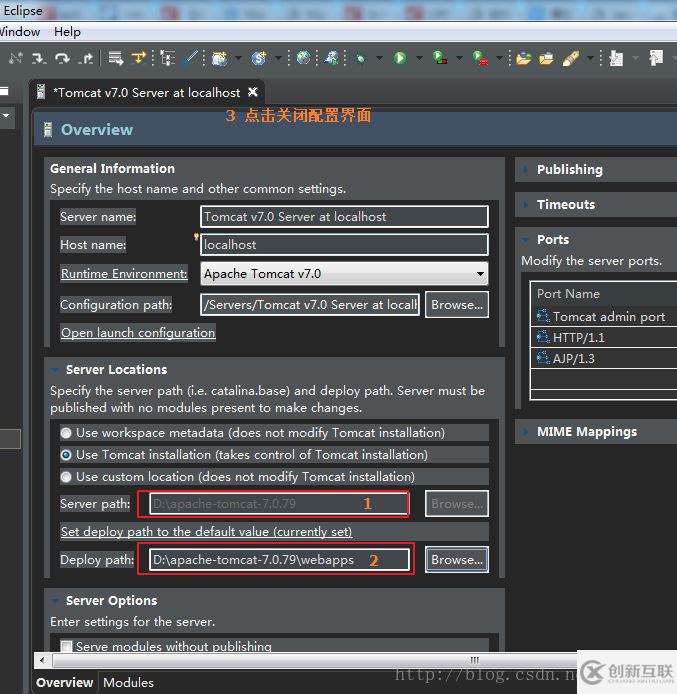Click the last toolbar icon on the right

click(656, 58)
